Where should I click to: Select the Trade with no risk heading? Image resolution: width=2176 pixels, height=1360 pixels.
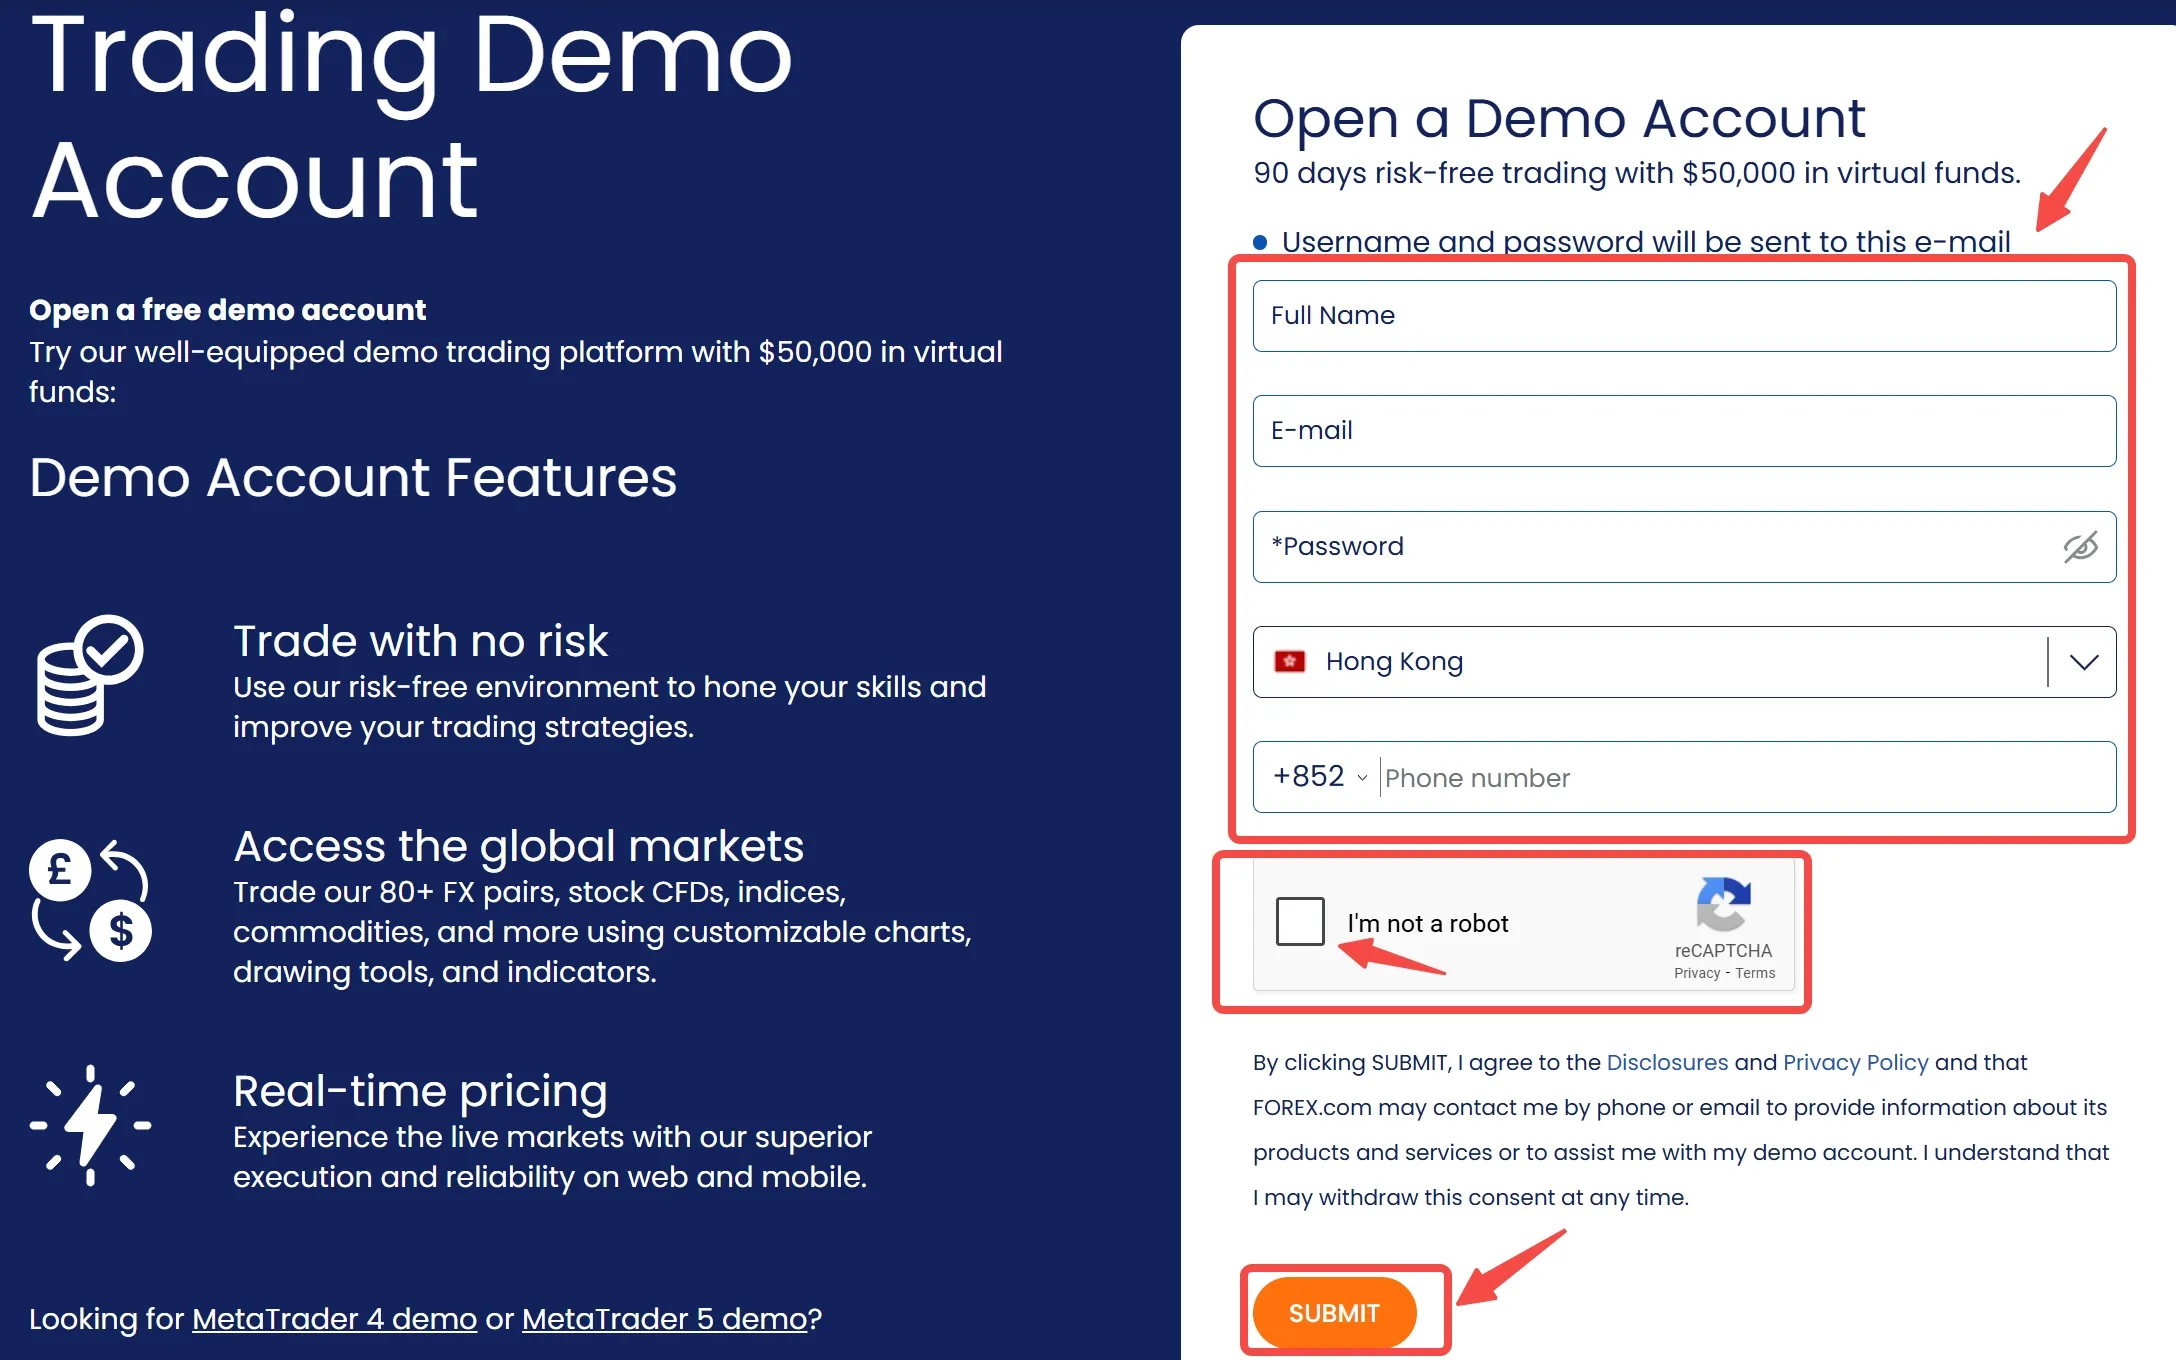[x=420, y=641]
